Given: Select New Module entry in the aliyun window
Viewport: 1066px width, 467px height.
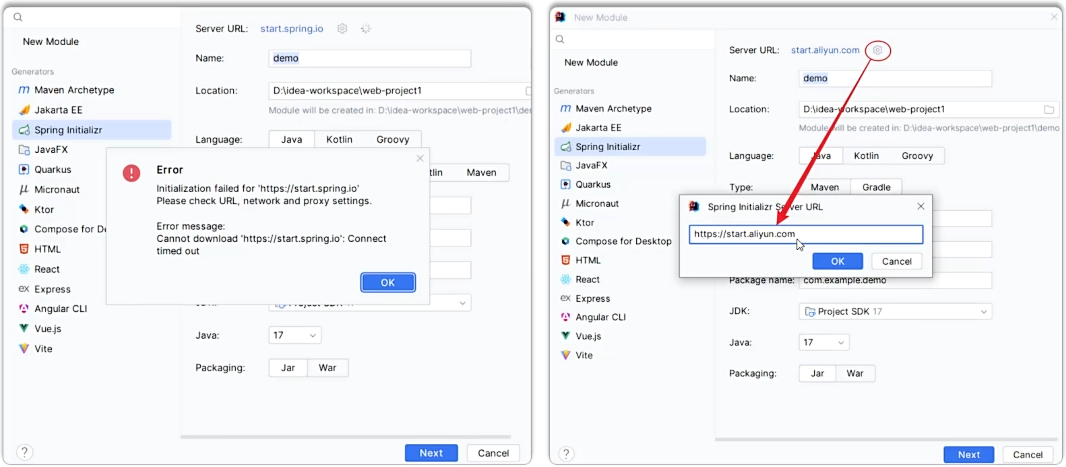Looking at the screenshot, I should (x=591, y=63).
